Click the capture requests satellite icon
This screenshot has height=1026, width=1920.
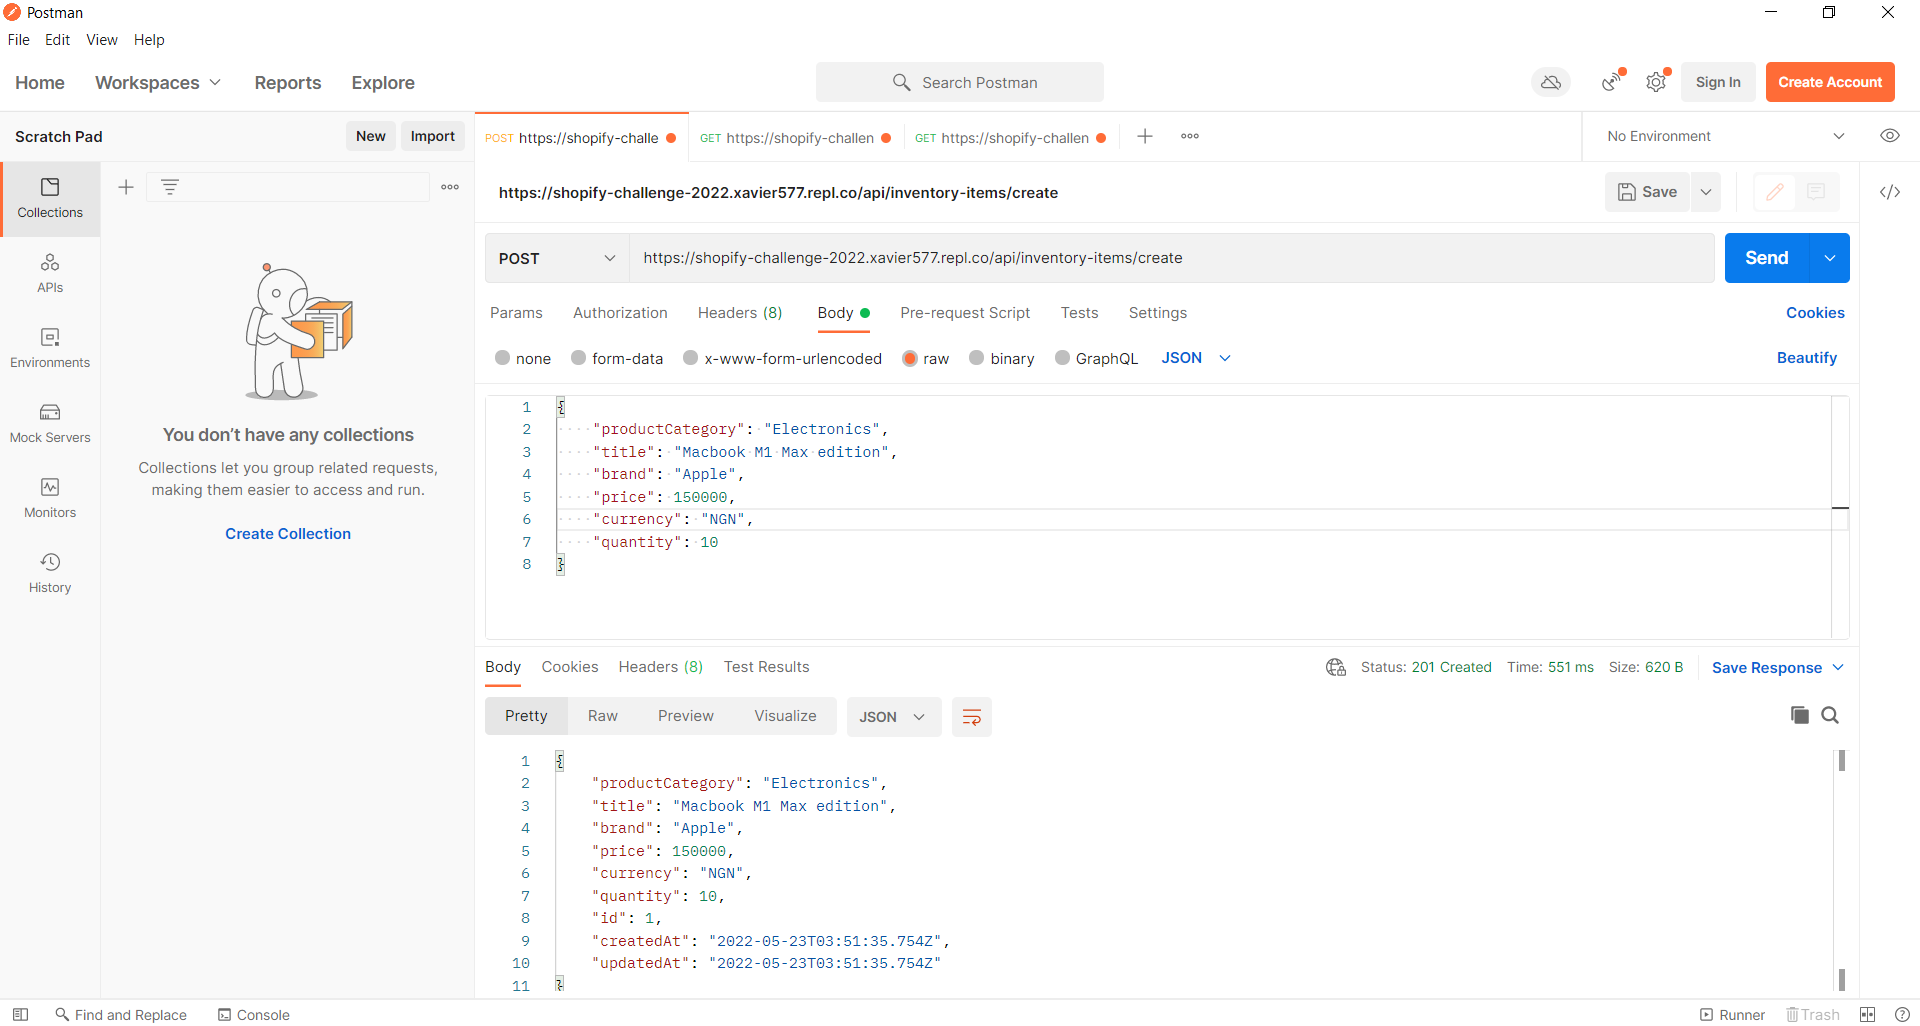1611,82
